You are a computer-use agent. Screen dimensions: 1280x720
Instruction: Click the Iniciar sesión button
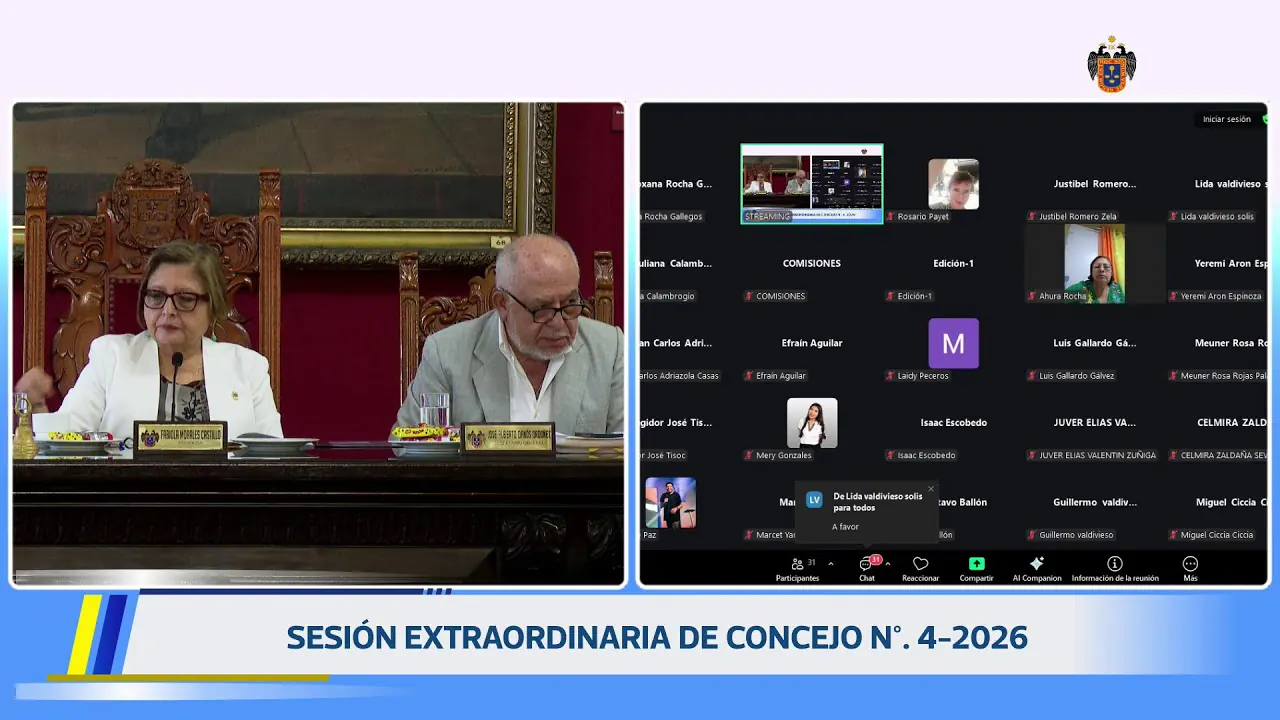click(1226, 119)
